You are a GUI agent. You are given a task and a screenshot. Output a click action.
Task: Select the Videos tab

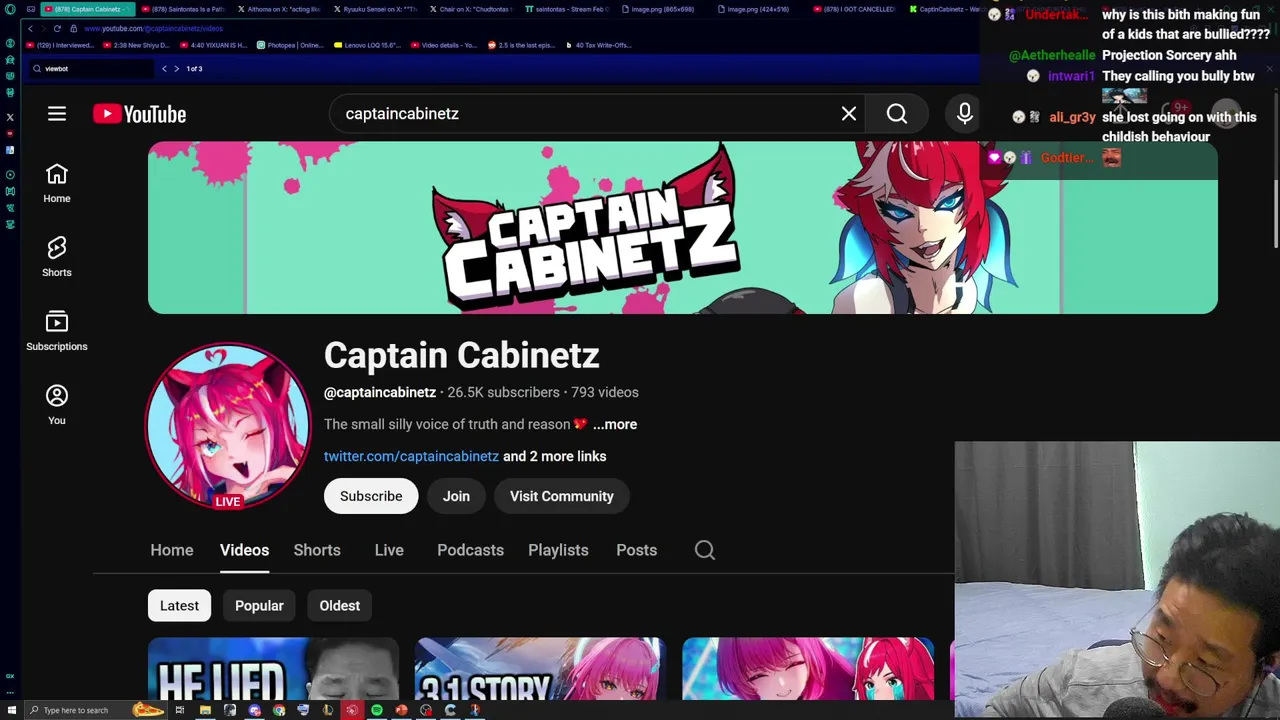[x=244, y=550]
